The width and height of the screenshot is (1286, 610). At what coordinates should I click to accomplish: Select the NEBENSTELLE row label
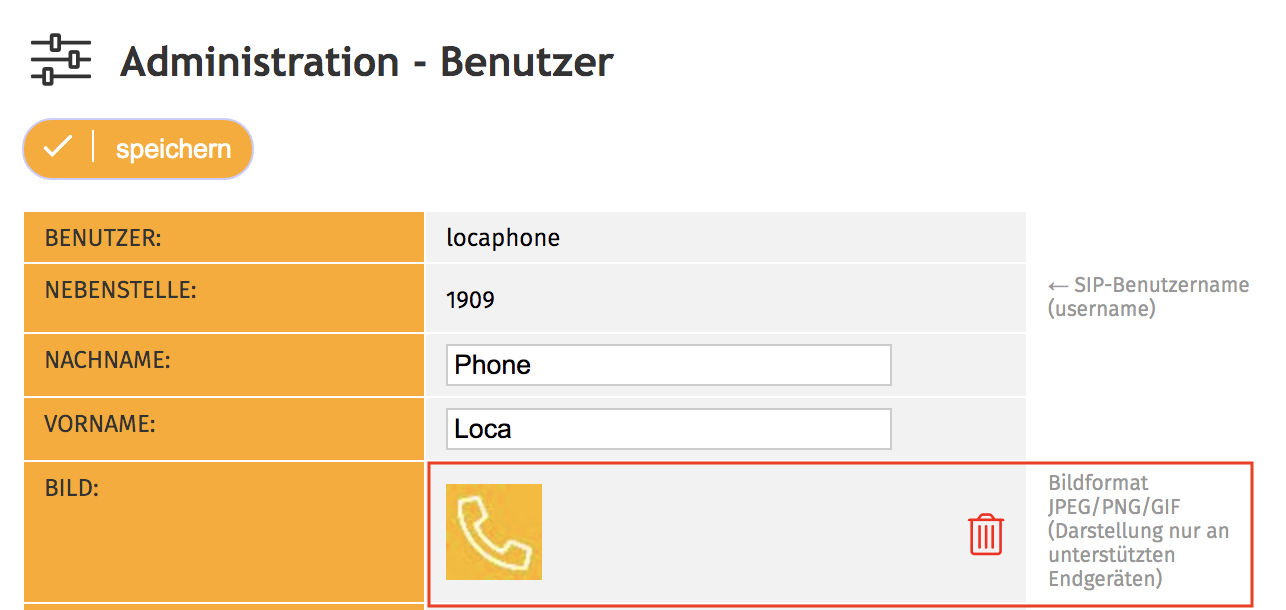[120, 291]
